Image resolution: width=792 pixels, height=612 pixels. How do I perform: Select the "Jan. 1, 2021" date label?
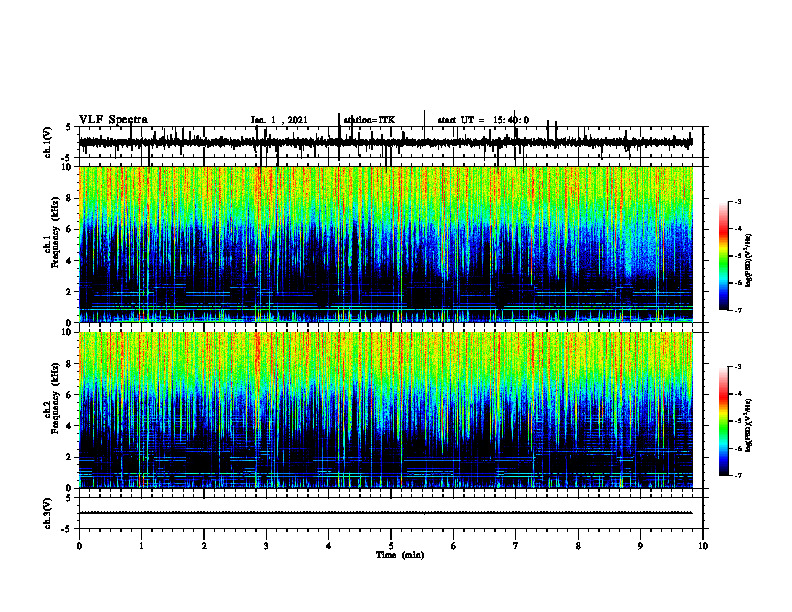coord(279,120)
